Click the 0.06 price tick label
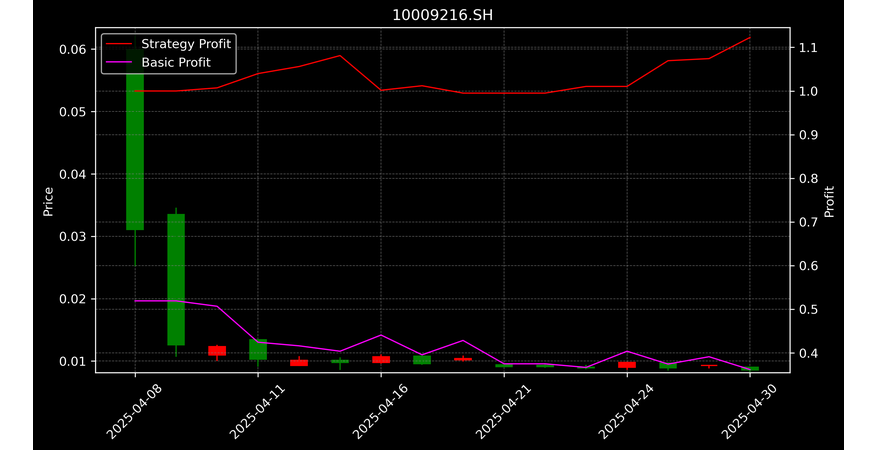Screen dimensions: 878x450 pyautogui.click(x=73, y=49)
